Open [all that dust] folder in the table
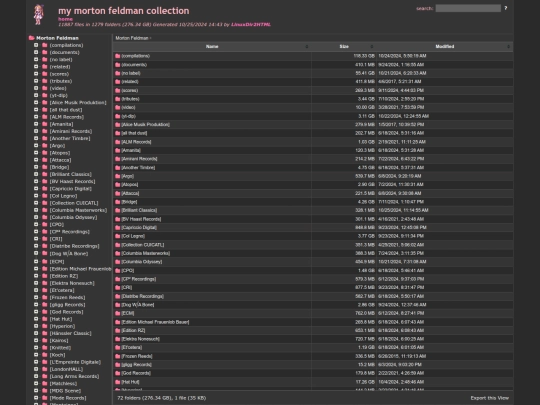 pyautogui.click(x=134, y=133)
